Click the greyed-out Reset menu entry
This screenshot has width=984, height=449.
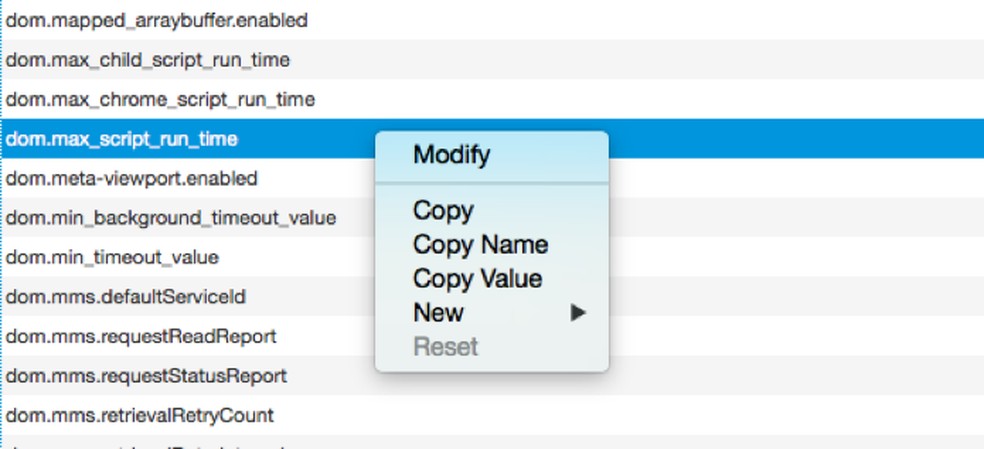[445, 347]
